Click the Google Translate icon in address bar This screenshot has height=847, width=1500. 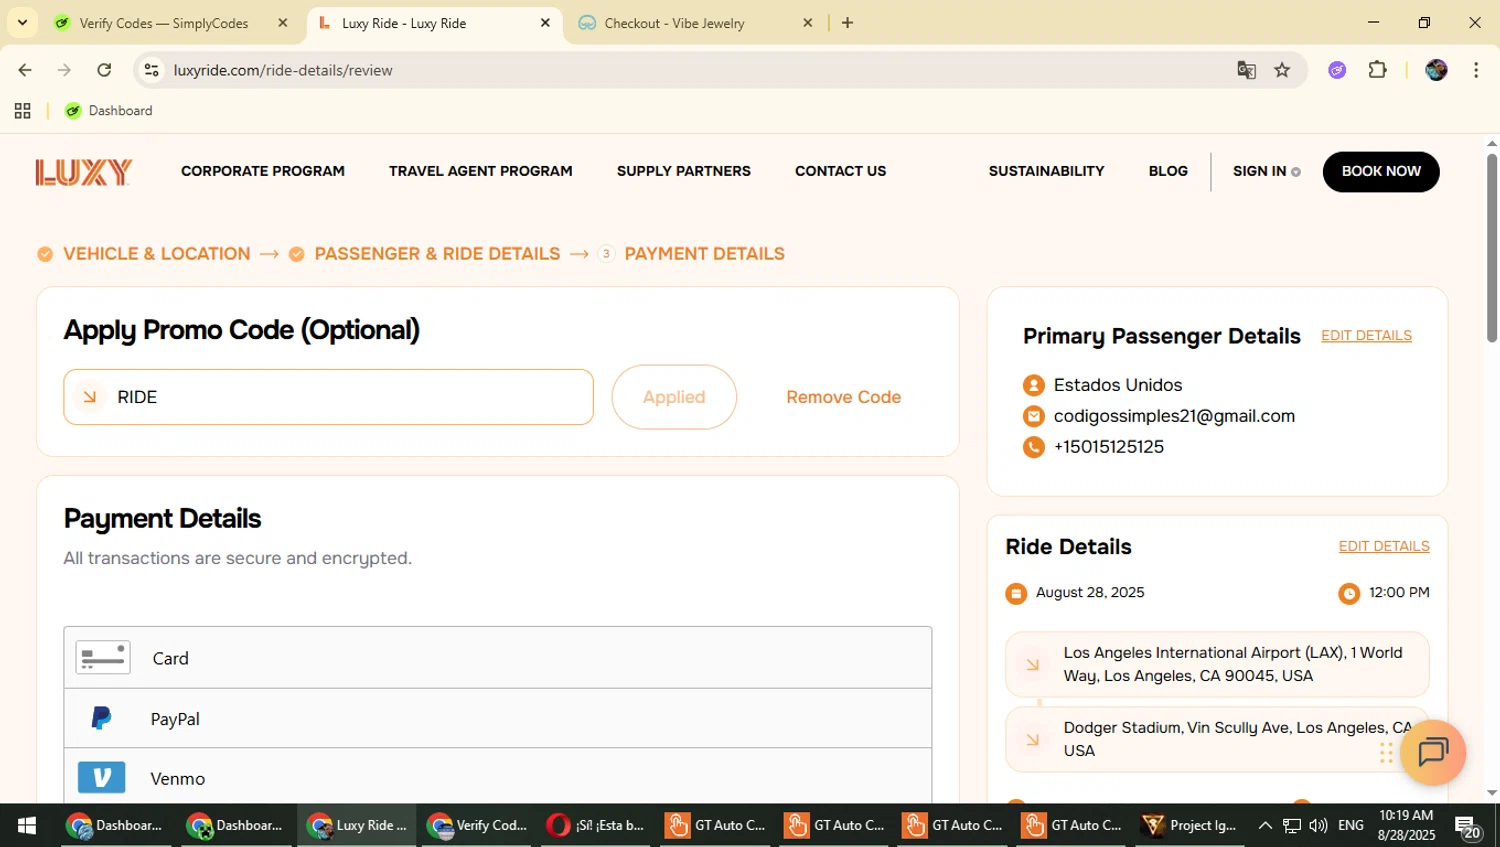tap(1246, 70)
